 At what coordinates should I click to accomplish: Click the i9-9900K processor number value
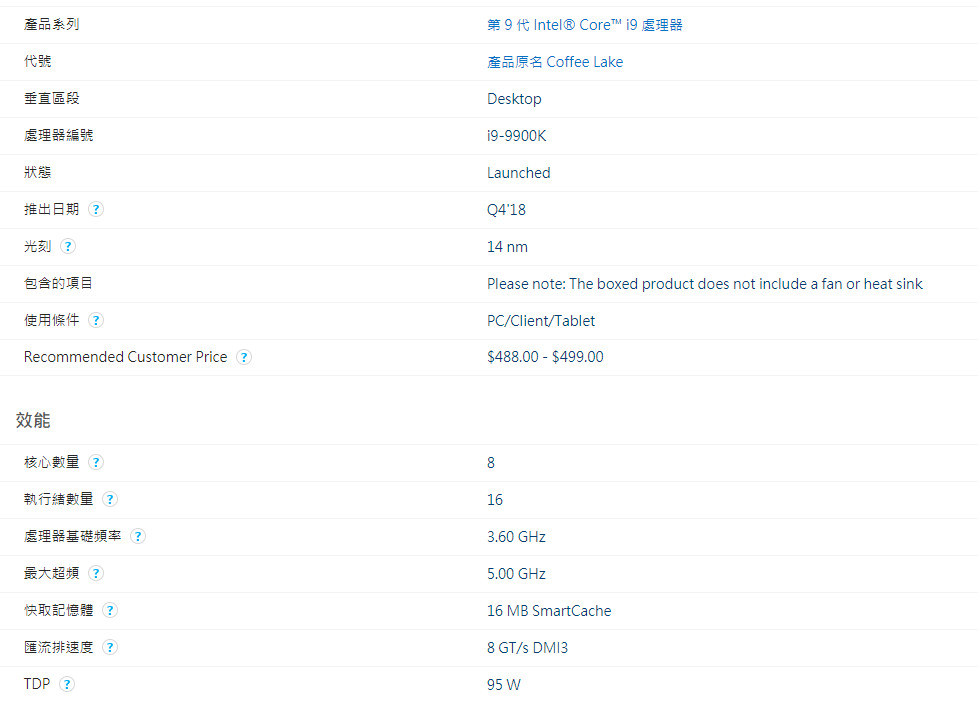(x=516, y=136)
